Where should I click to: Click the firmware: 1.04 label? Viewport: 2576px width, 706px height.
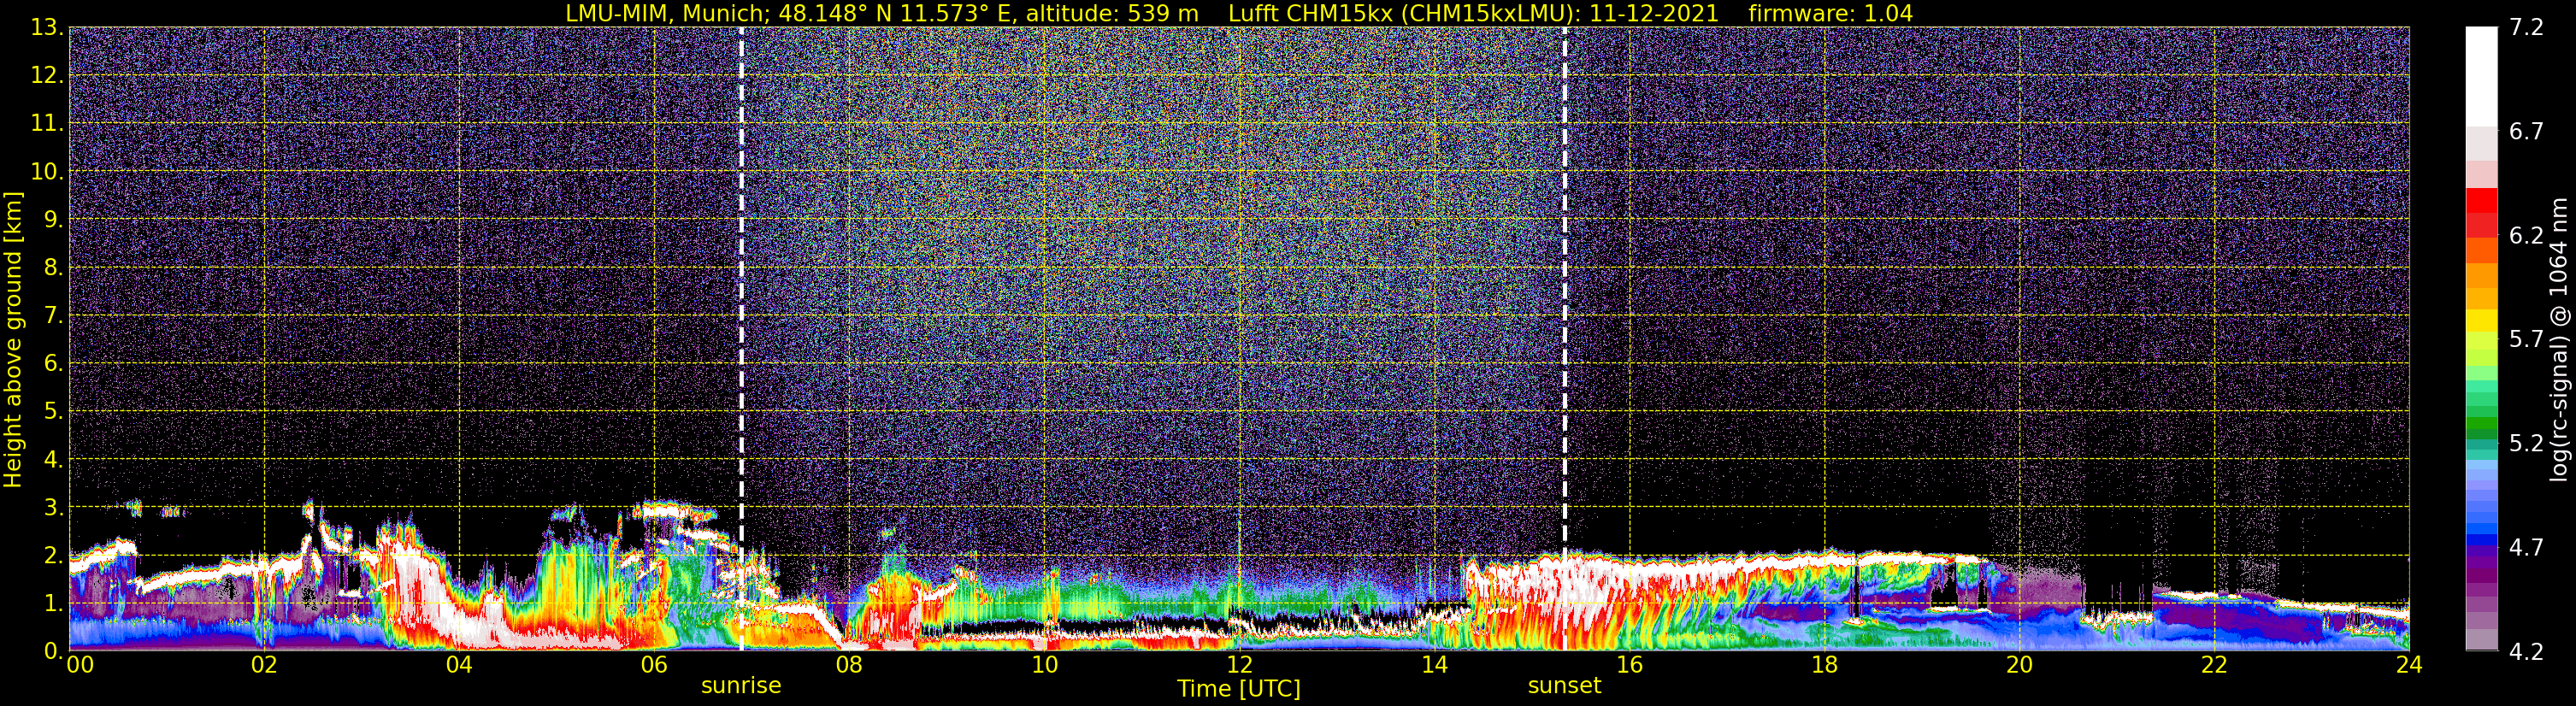[x=1830, y=13]
